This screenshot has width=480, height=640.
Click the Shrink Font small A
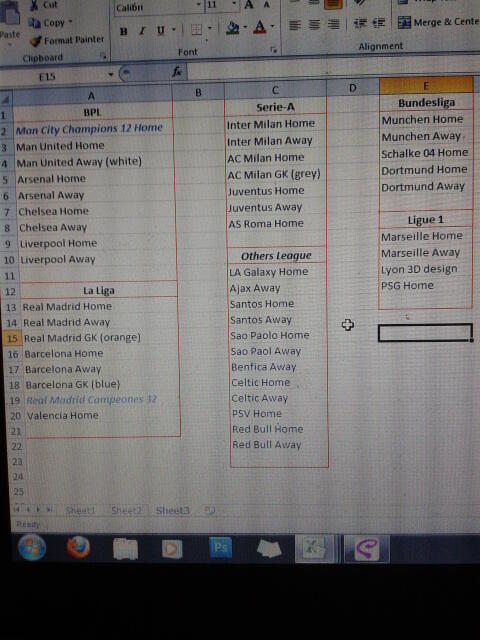[266, 5]
